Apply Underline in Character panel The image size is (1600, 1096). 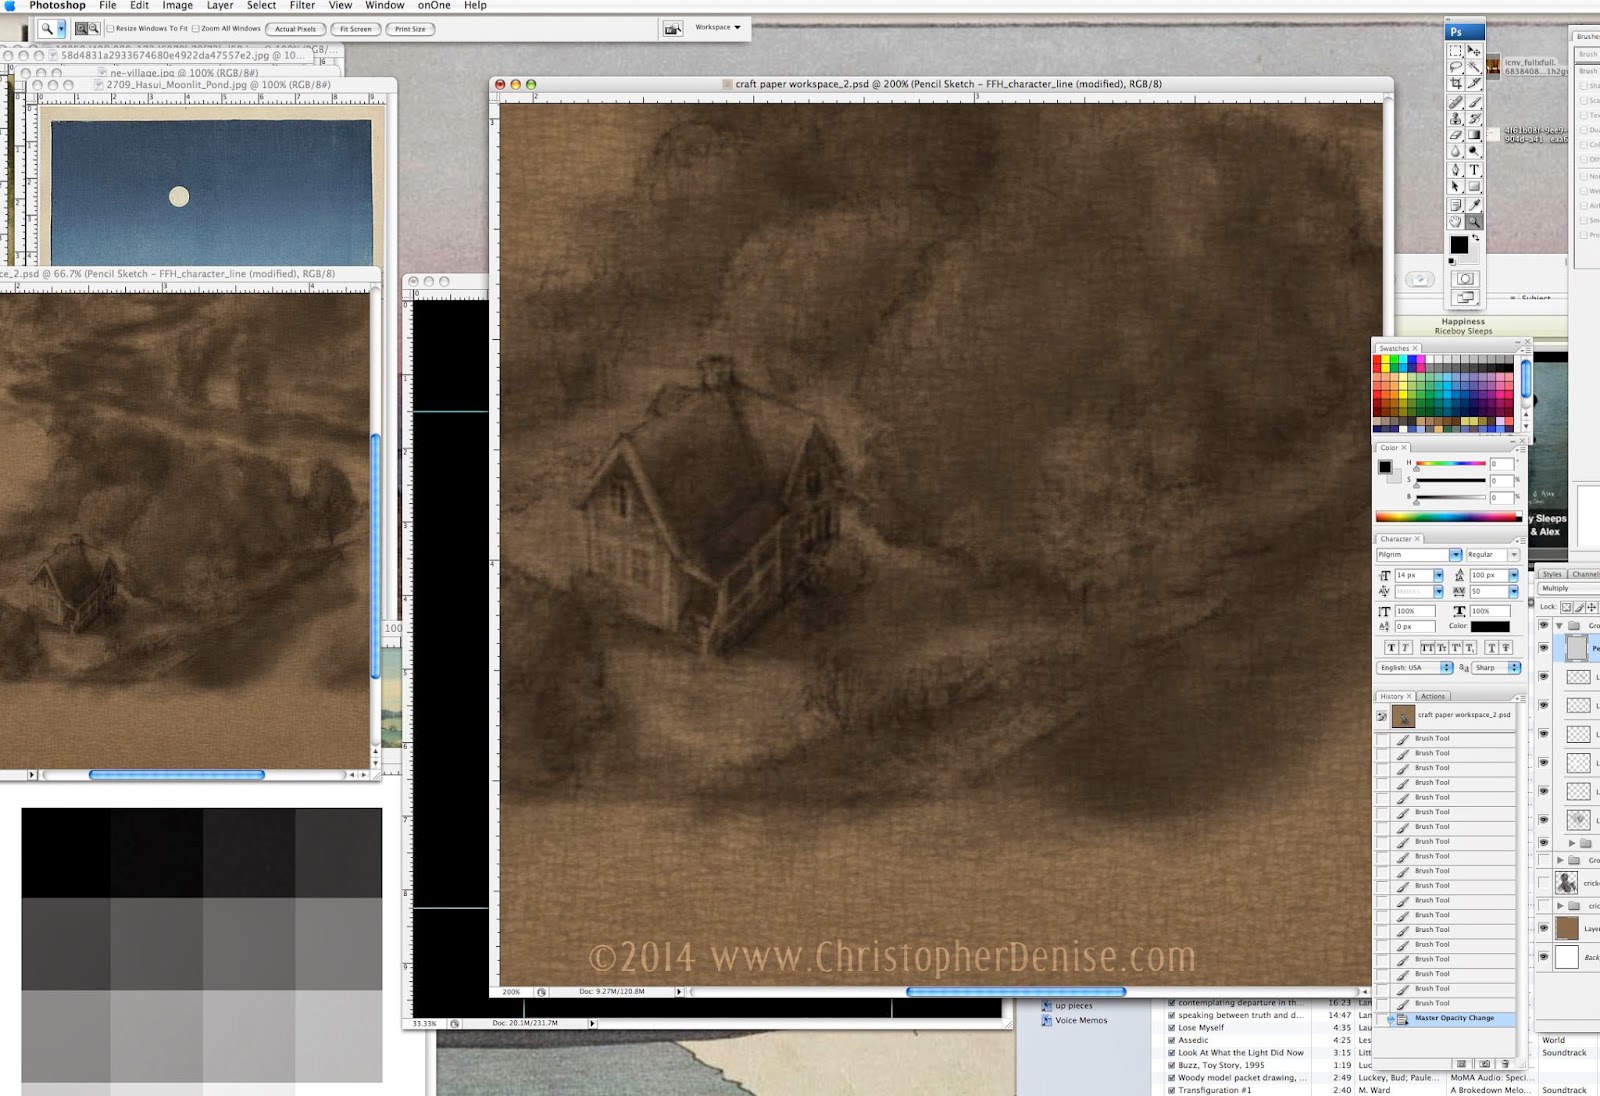pos(1492,648)
